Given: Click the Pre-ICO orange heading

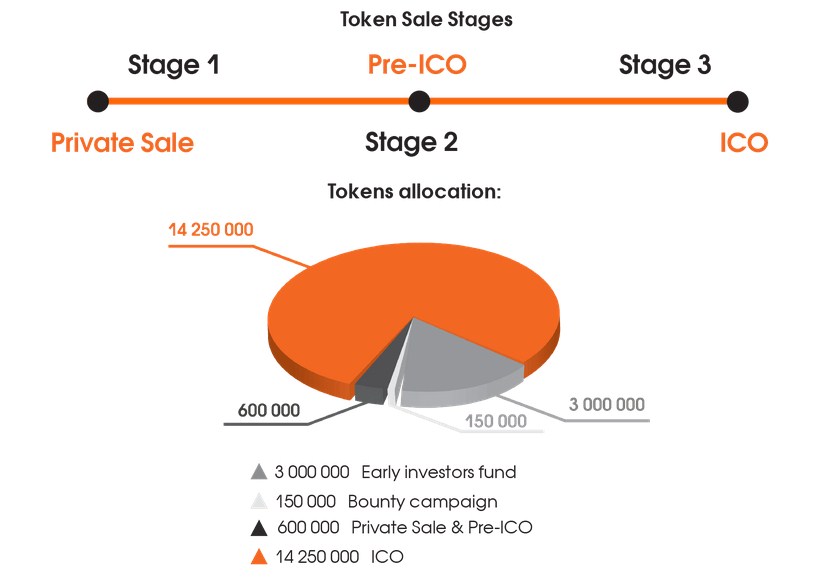Looking at the screenshot, I should [417, 66].
